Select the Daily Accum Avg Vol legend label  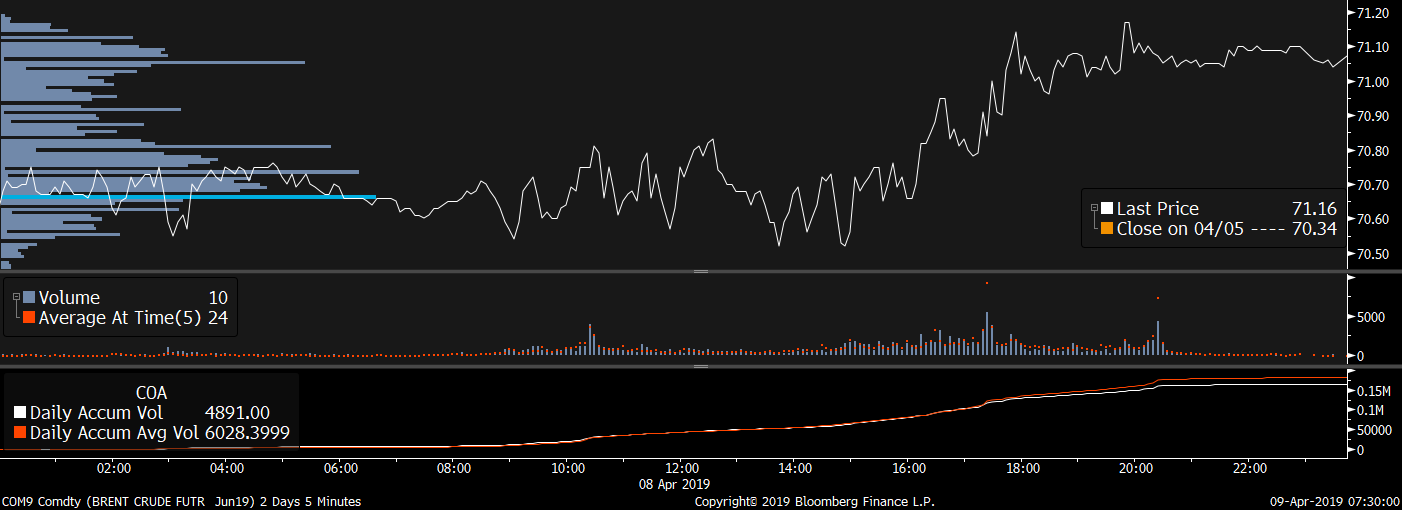coord(113,433)
